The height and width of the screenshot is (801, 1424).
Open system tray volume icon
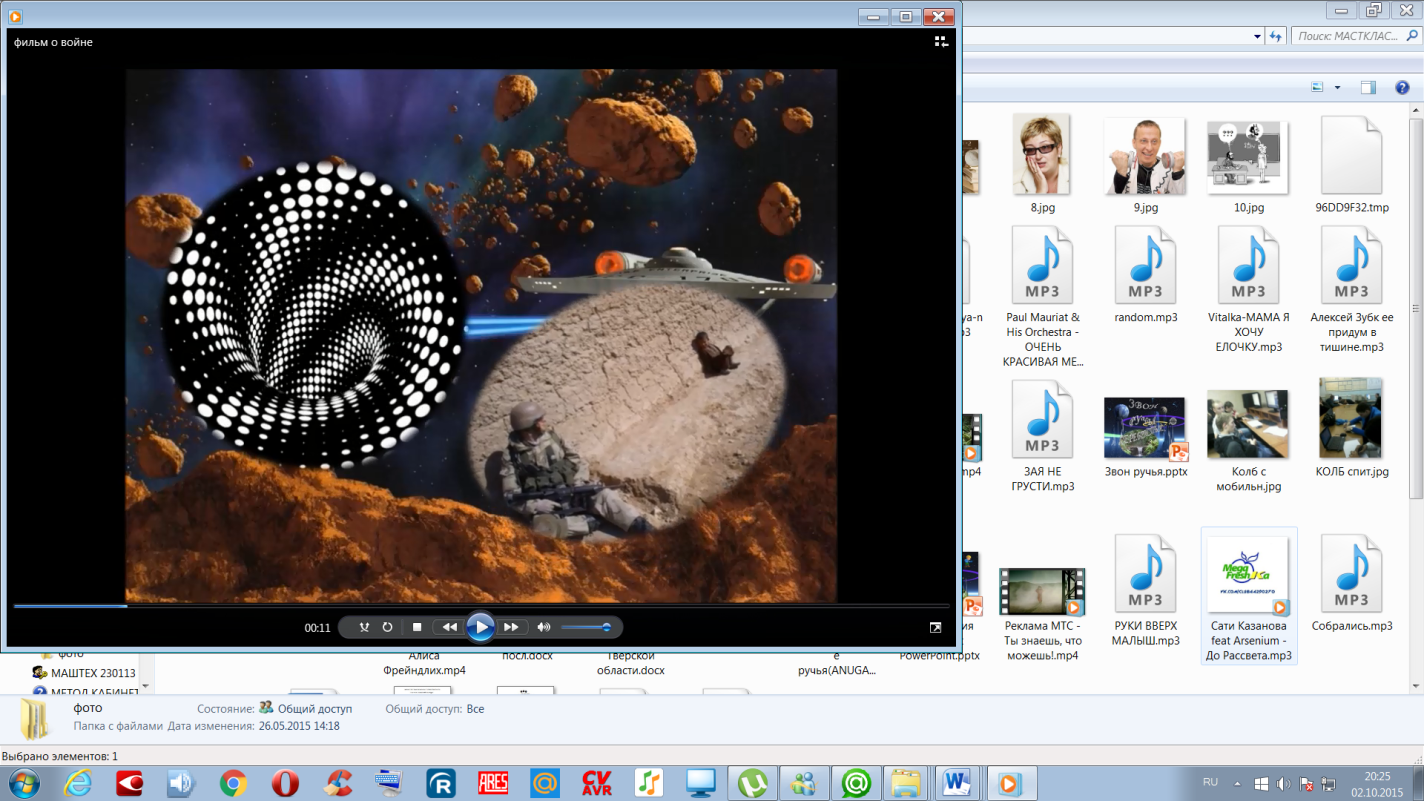(x=1284, y=783)
